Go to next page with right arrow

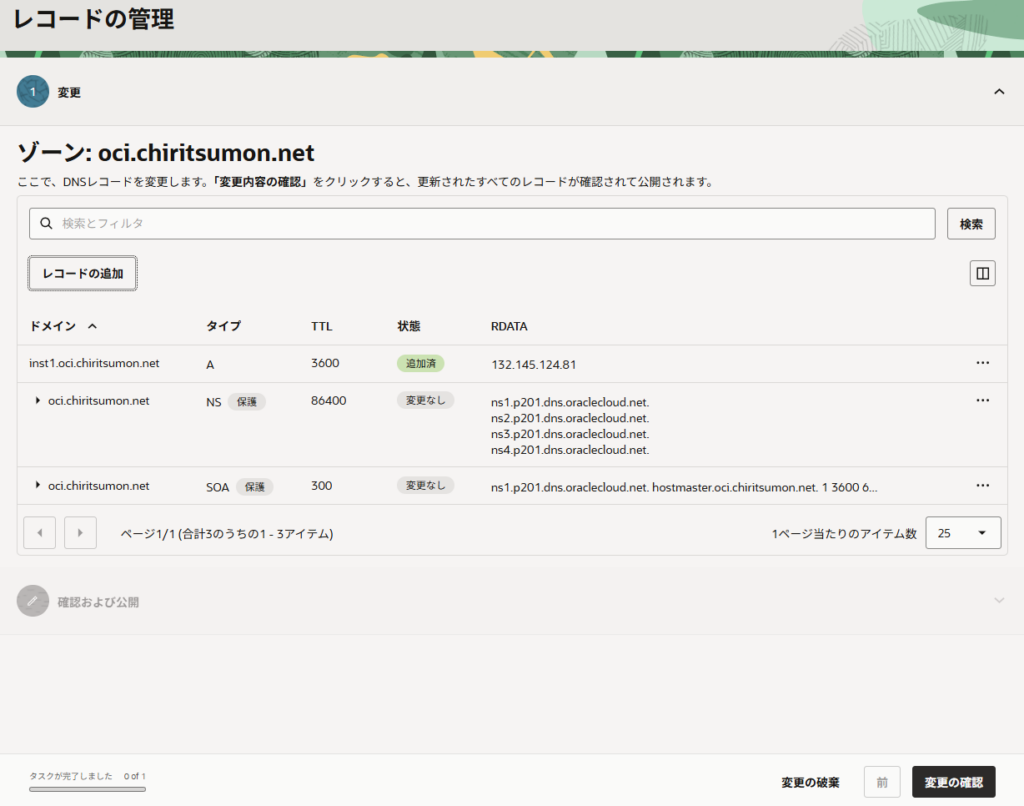80,533
